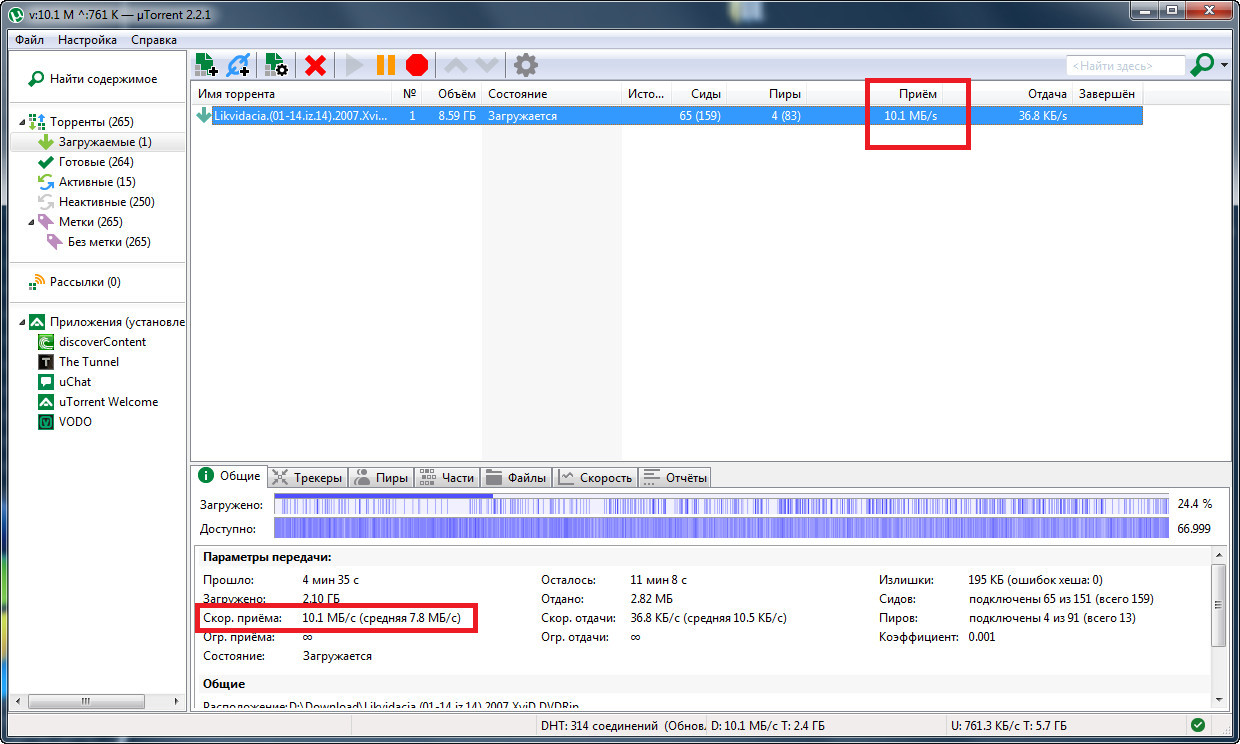The image size is (1240, 744).
Task: Switch to the Файлы tab
Action: pos(517,477)
